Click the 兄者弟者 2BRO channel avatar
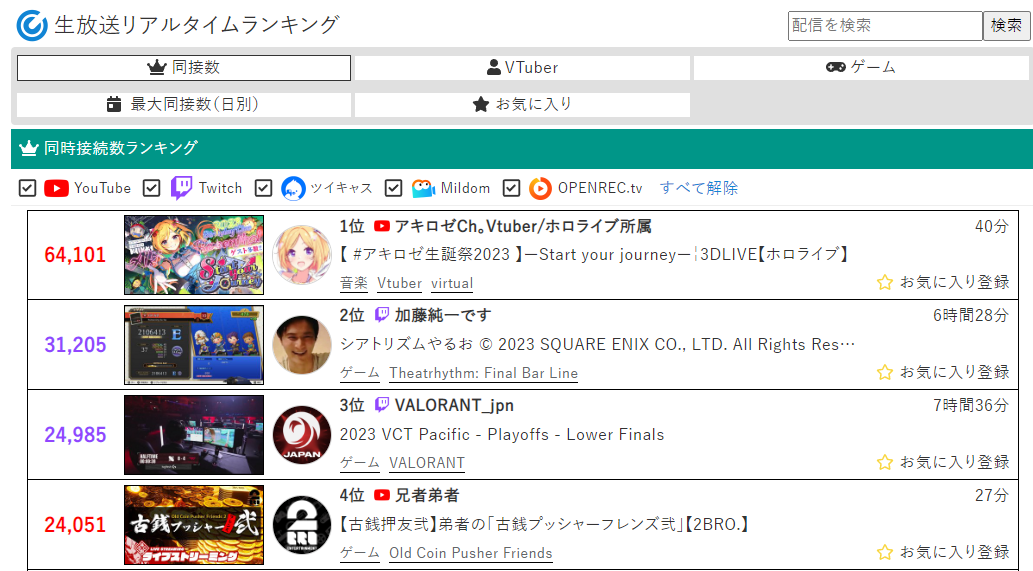This screenshot has width=1033, height=571. (302, 525)
